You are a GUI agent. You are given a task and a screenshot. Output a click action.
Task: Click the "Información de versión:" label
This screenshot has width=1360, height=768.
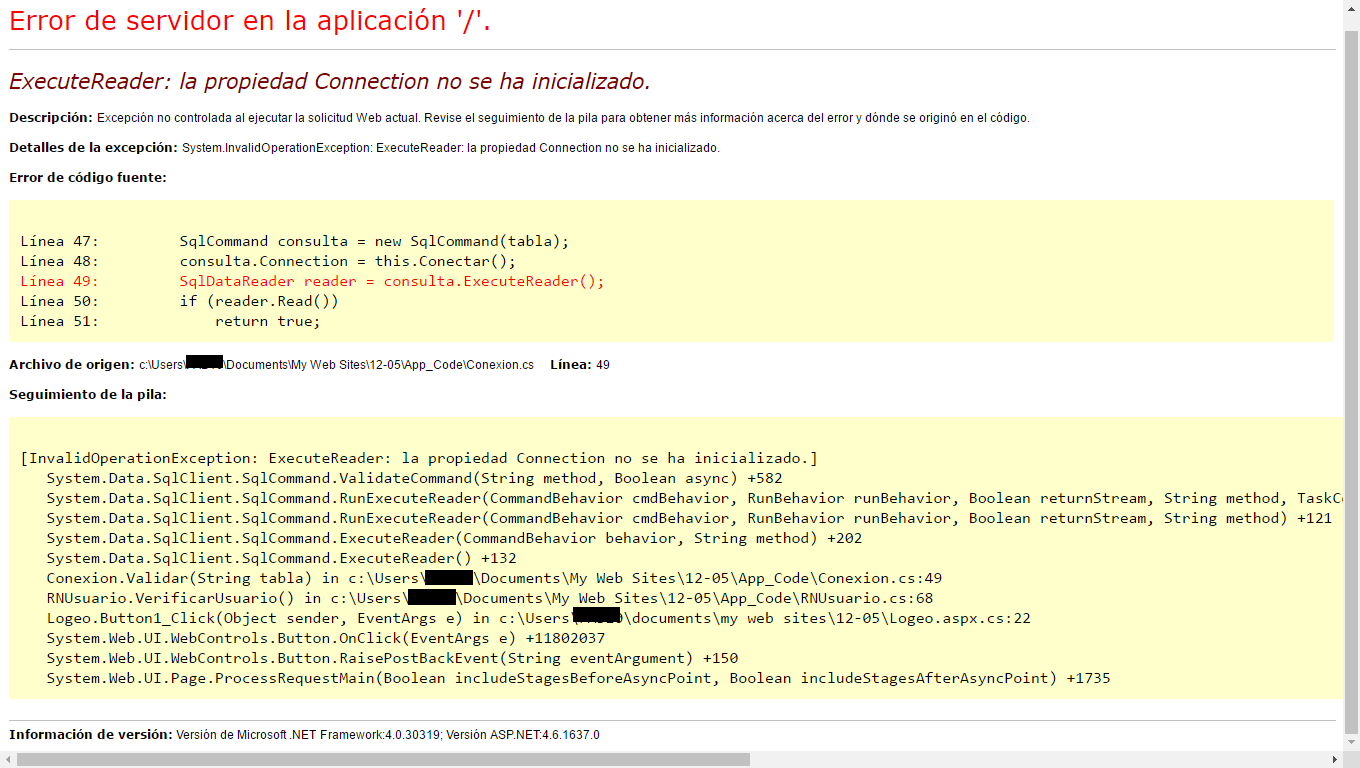click(91, 735)
